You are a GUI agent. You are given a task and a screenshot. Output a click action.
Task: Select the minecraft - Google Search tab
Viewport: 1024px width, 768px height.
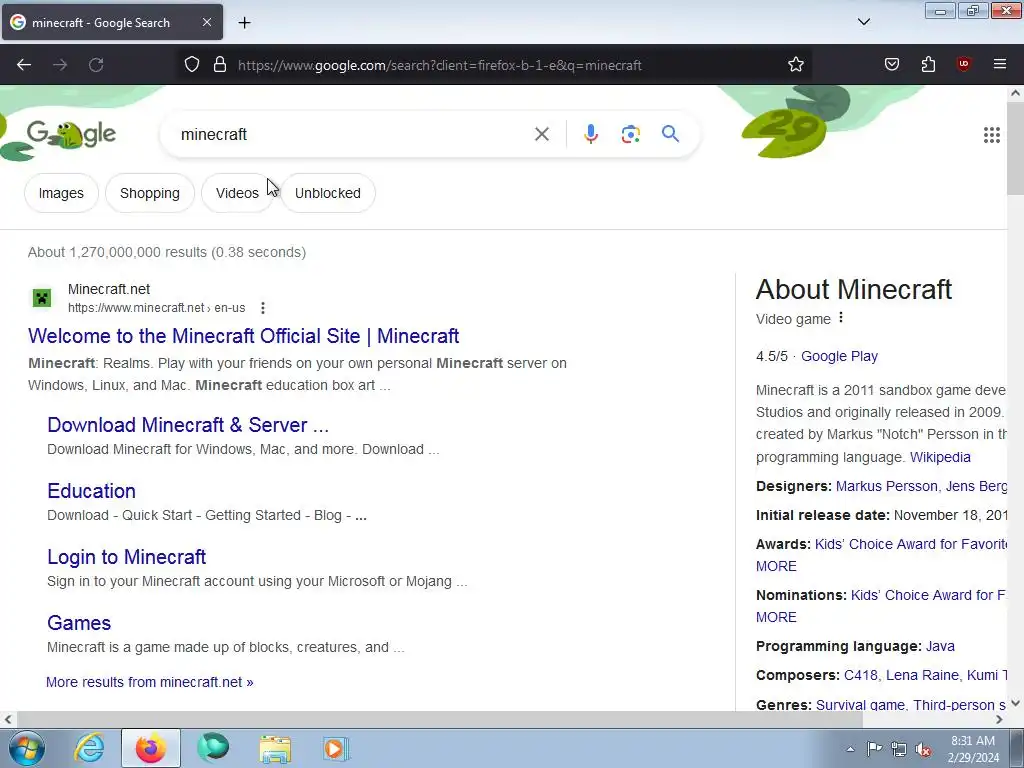pos(112,22)
